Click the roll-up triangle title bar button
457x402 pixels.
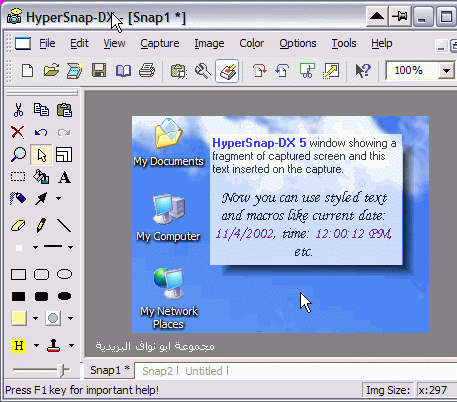[x=377, y=16]
